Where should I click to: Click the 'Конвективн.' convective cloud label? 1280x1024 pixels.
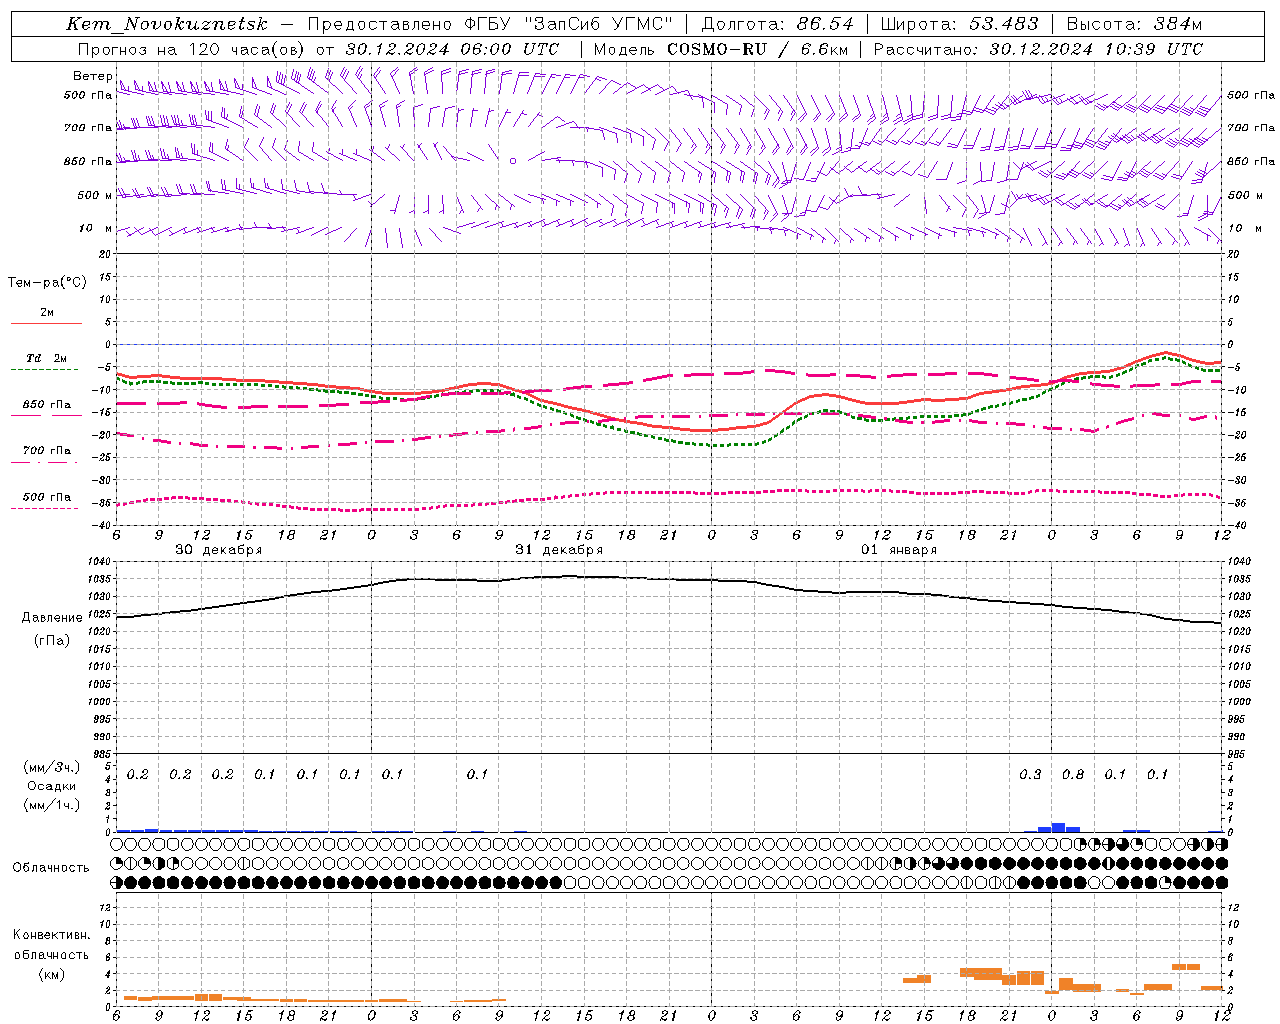pyautogui.click(x=52, y=935)
